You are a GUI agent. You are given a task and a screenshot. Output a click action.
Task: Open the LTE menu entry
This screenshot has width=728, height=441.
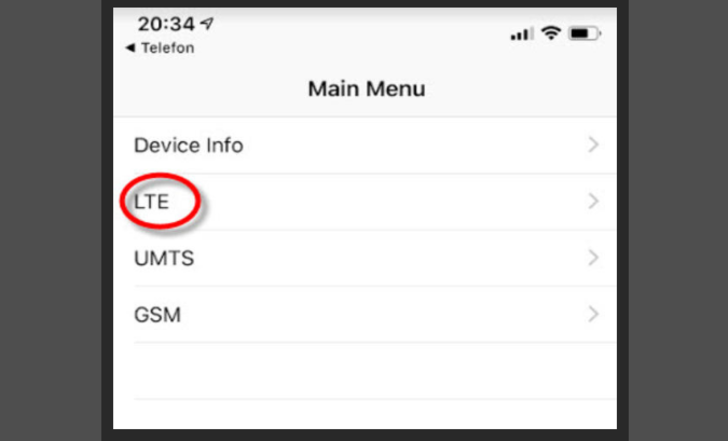coord(365,202)
